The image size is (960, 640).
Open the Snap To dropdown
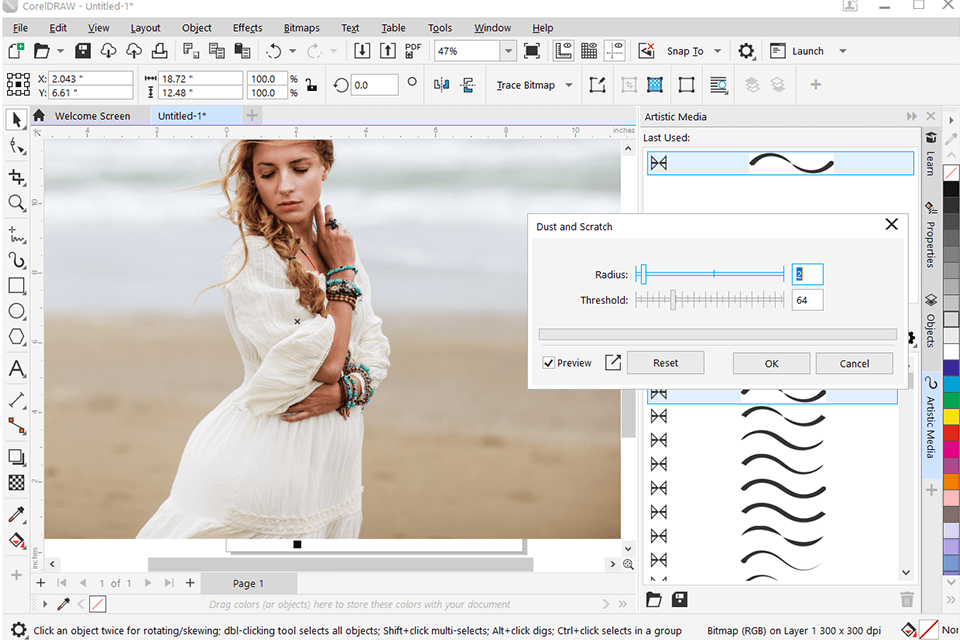coord(718,51)
